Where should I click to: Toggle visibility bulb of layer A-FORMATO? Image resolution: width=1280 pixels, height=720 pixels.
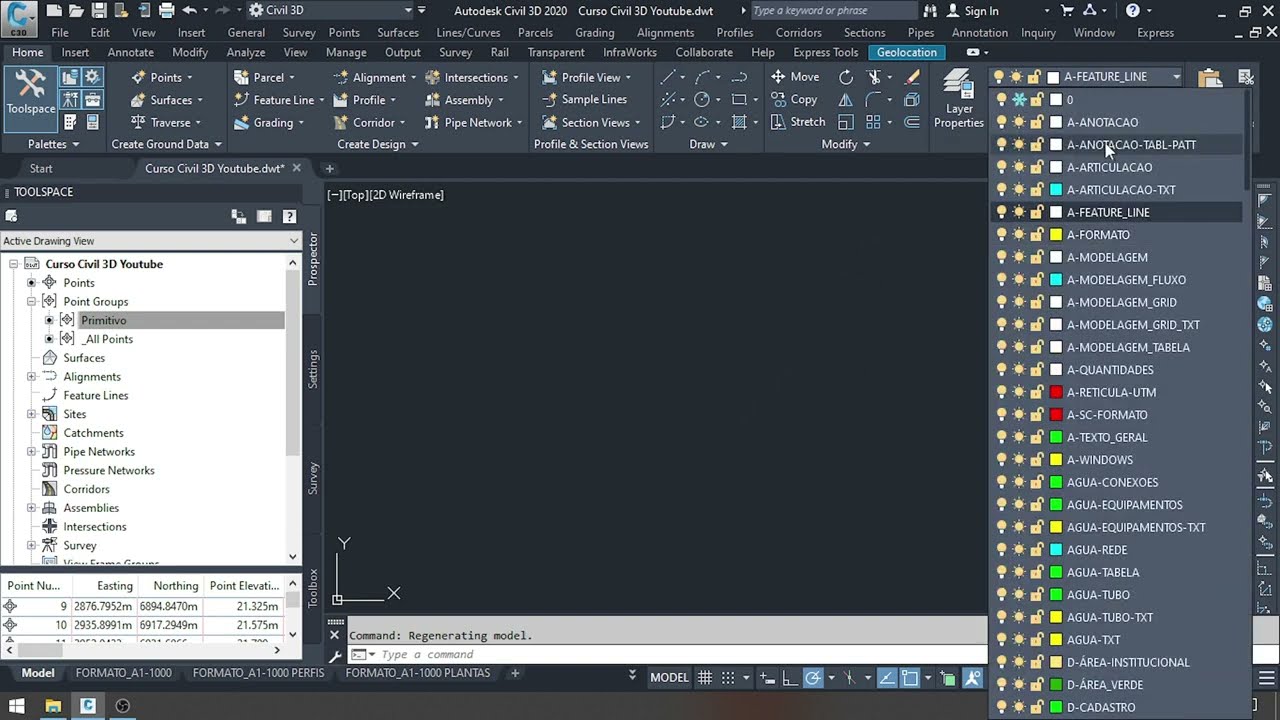click(1001, 235)
